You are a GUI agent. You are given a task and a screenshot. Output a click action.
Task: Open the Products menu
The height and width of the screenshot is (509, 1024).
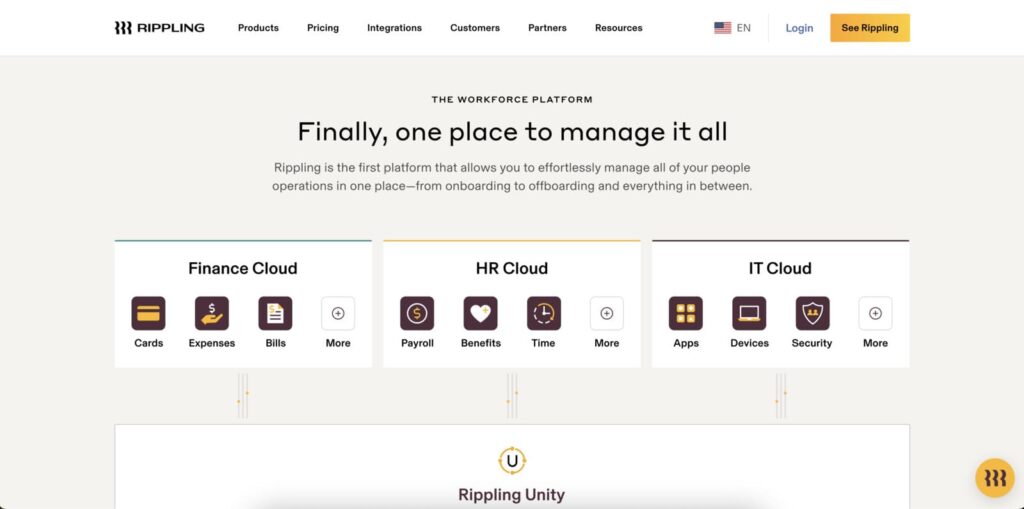tap(258, 28)
